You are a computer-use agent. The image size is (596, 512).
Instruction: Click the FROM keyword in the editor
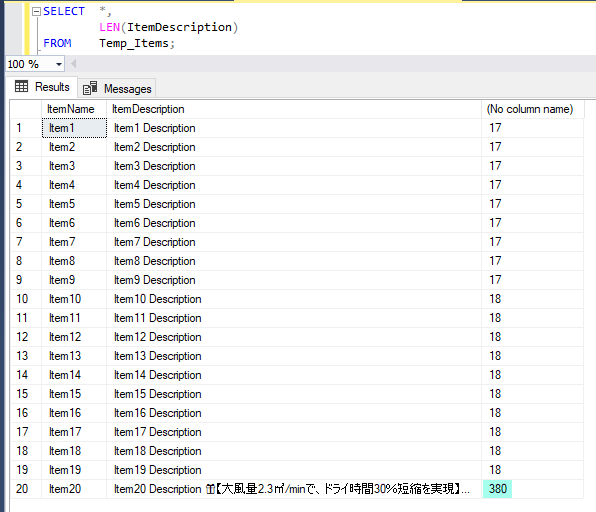[x=57, y=43]
